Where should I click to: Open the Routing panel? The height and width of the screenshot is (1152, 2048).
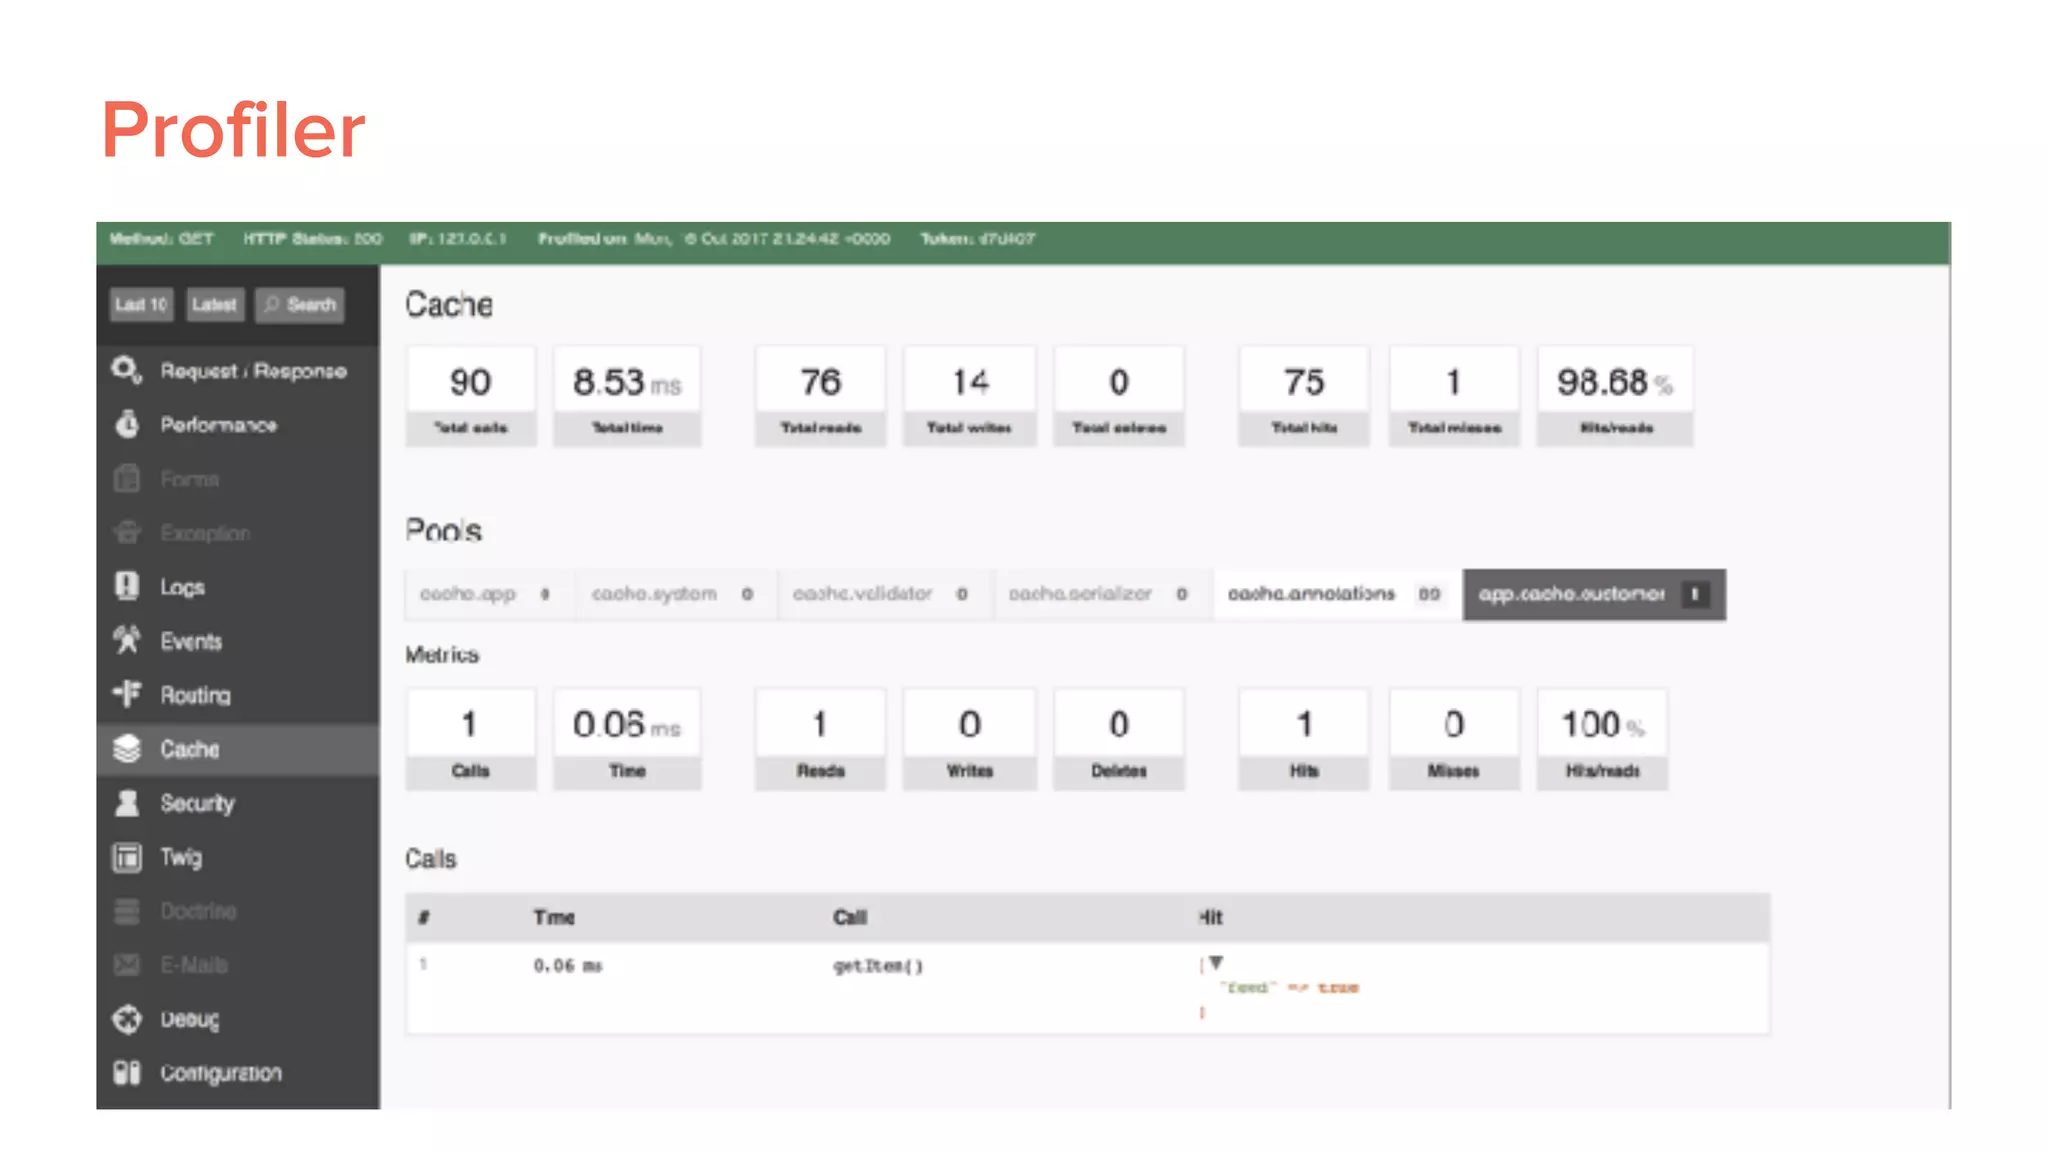coord(238,695)
